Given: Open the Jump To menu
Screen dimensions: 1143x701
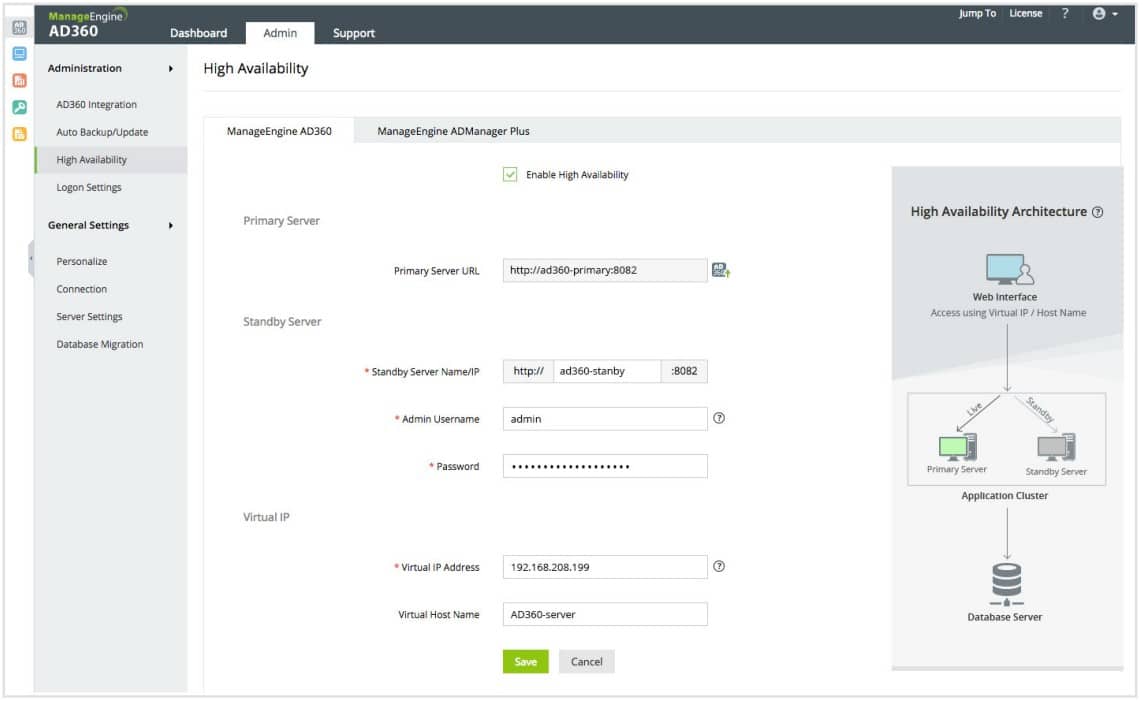Looking at the screenshot, I should pos(980,13).
